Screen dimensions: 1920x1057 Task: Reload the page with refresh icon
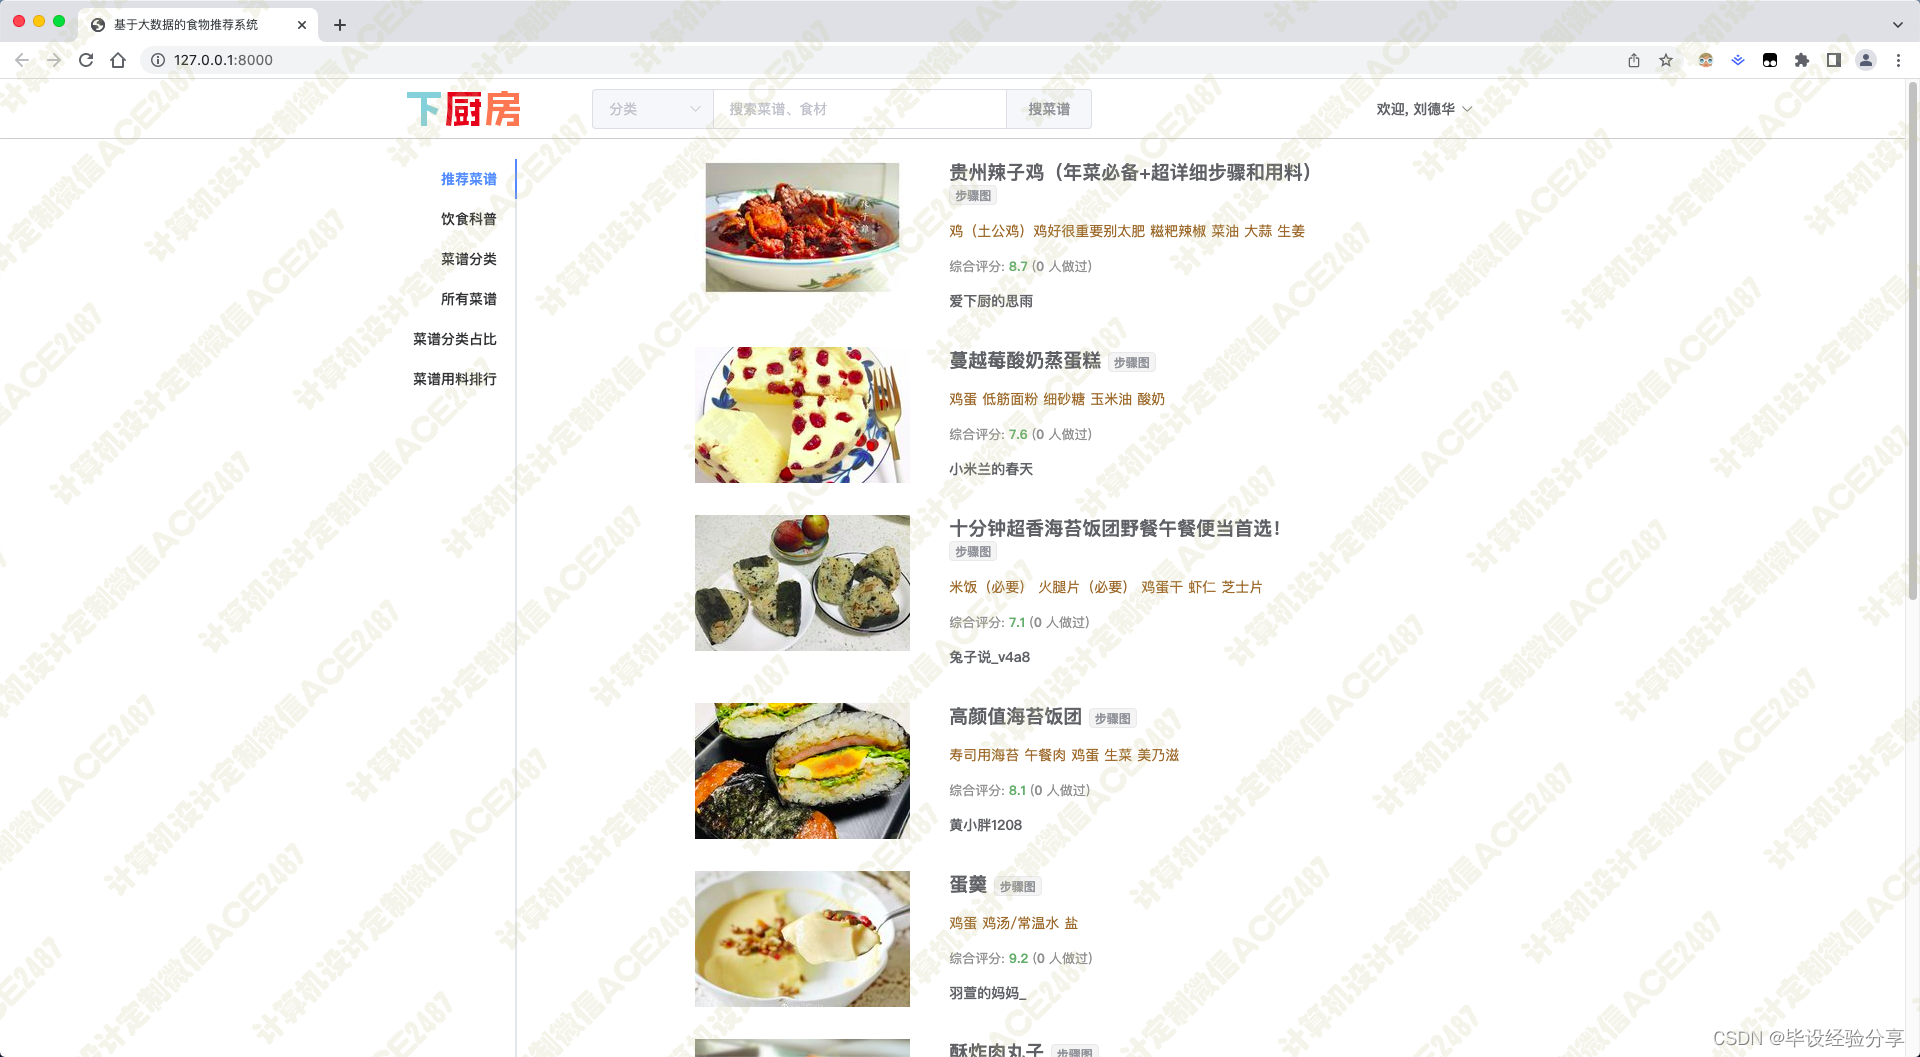coord(86,60)
